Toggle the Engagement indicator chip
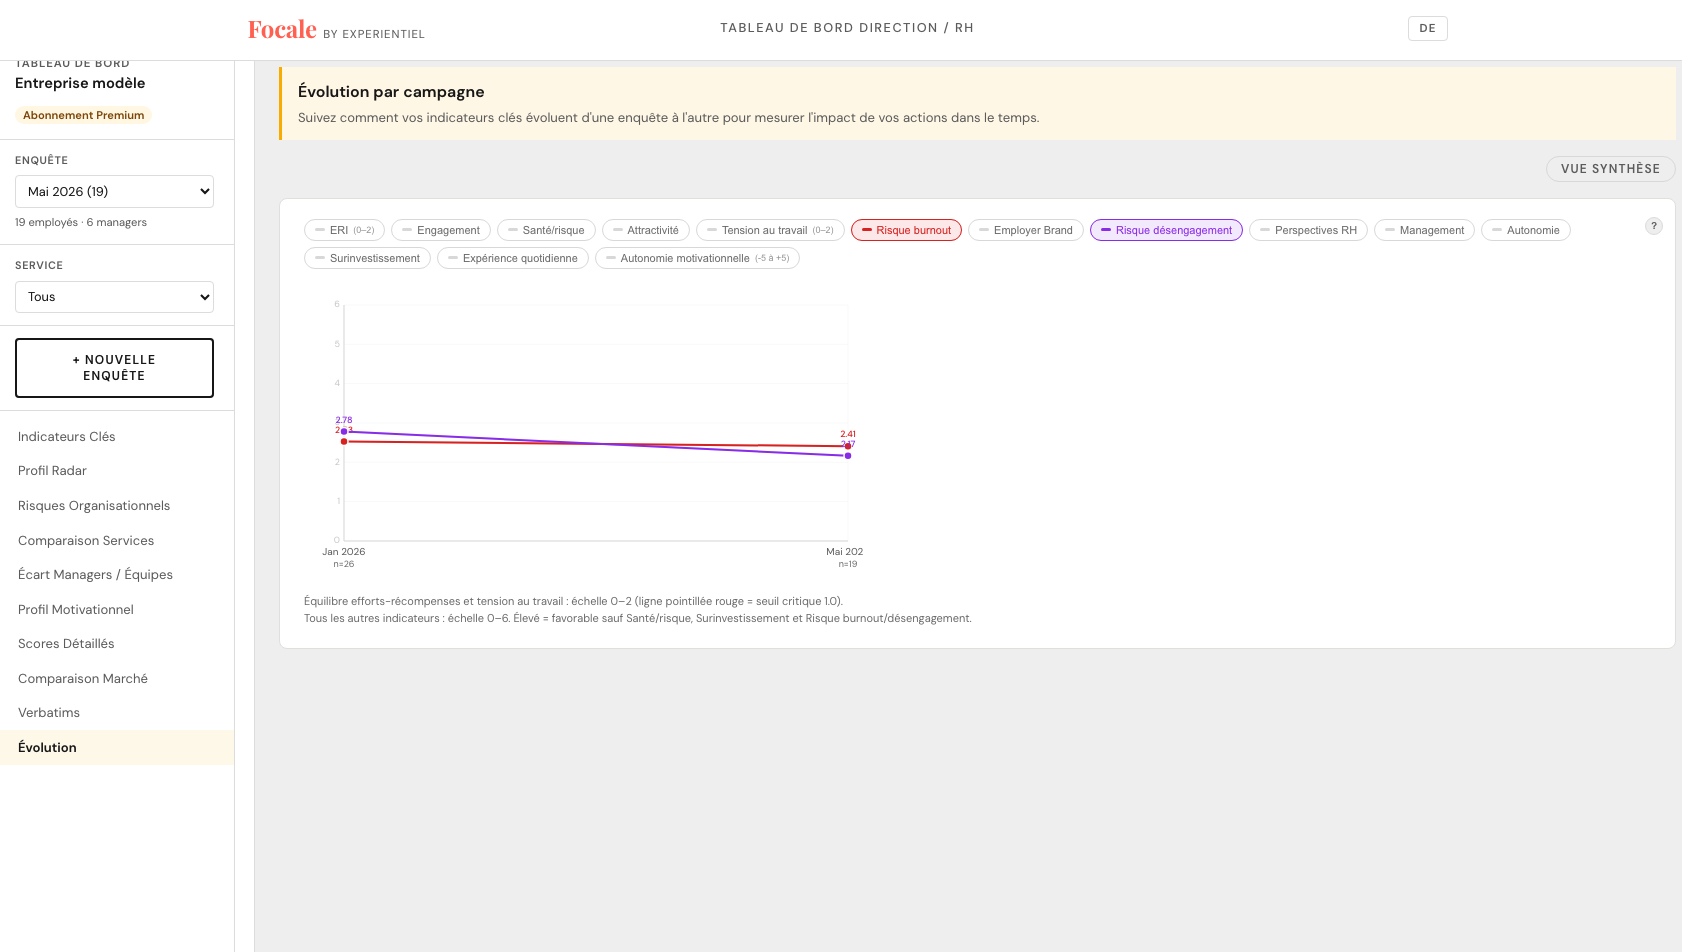The width and height of the screenshot is (1682, 952). point(441,230)
